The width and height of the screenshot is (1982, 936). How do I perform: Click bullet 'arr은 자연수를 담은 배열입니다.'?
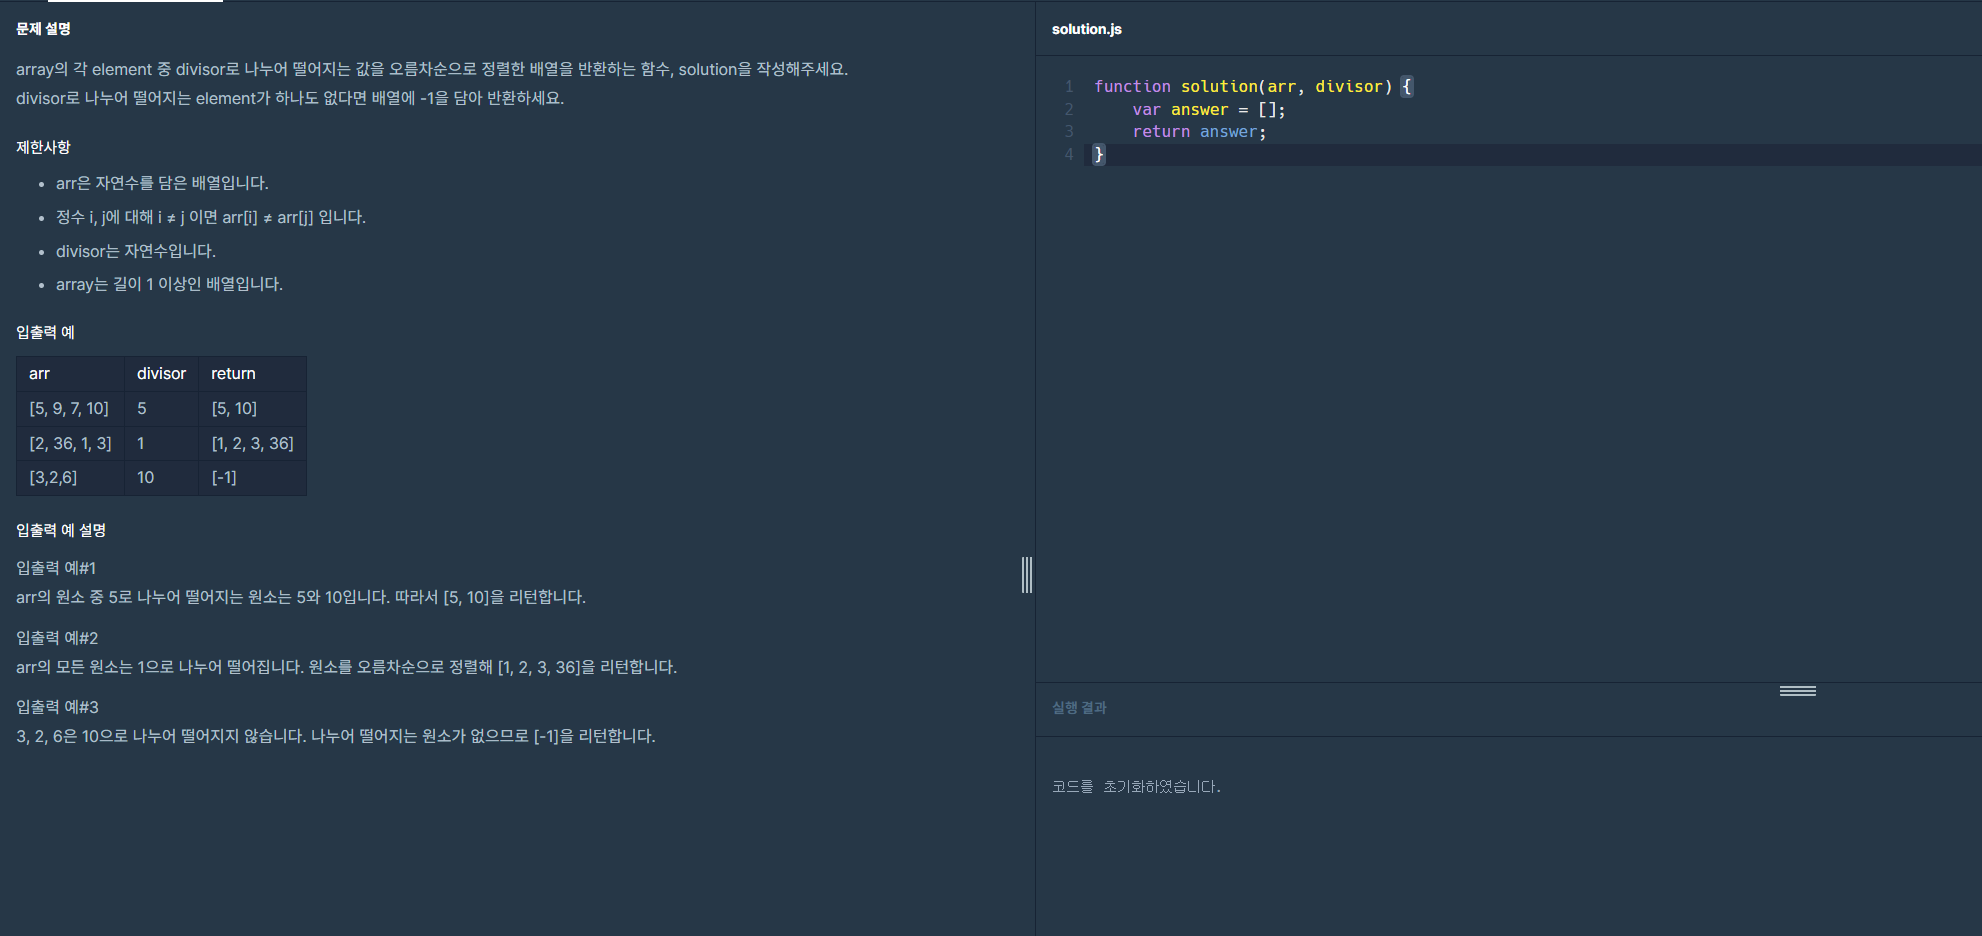(162, 183)
